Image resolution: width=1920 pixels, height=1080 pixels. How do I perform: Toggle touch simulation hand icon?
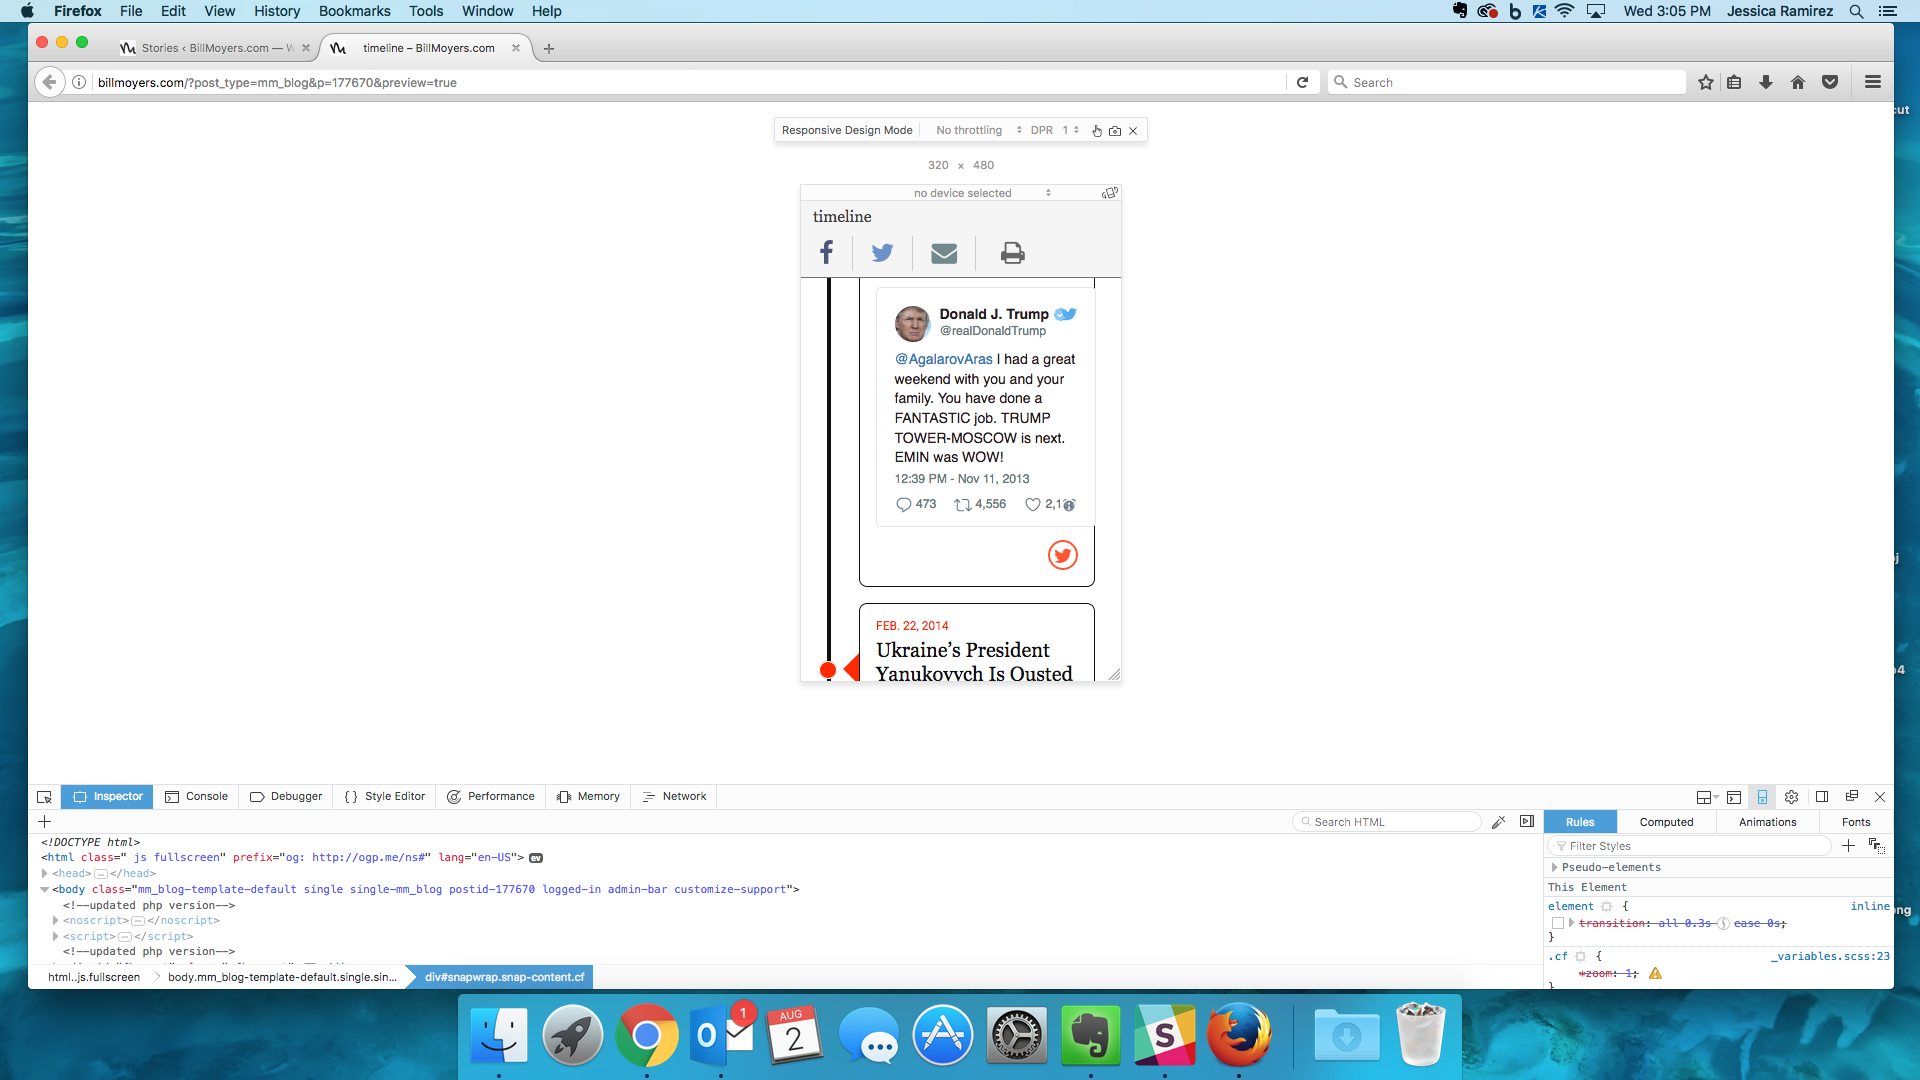tap(1097, 131)
